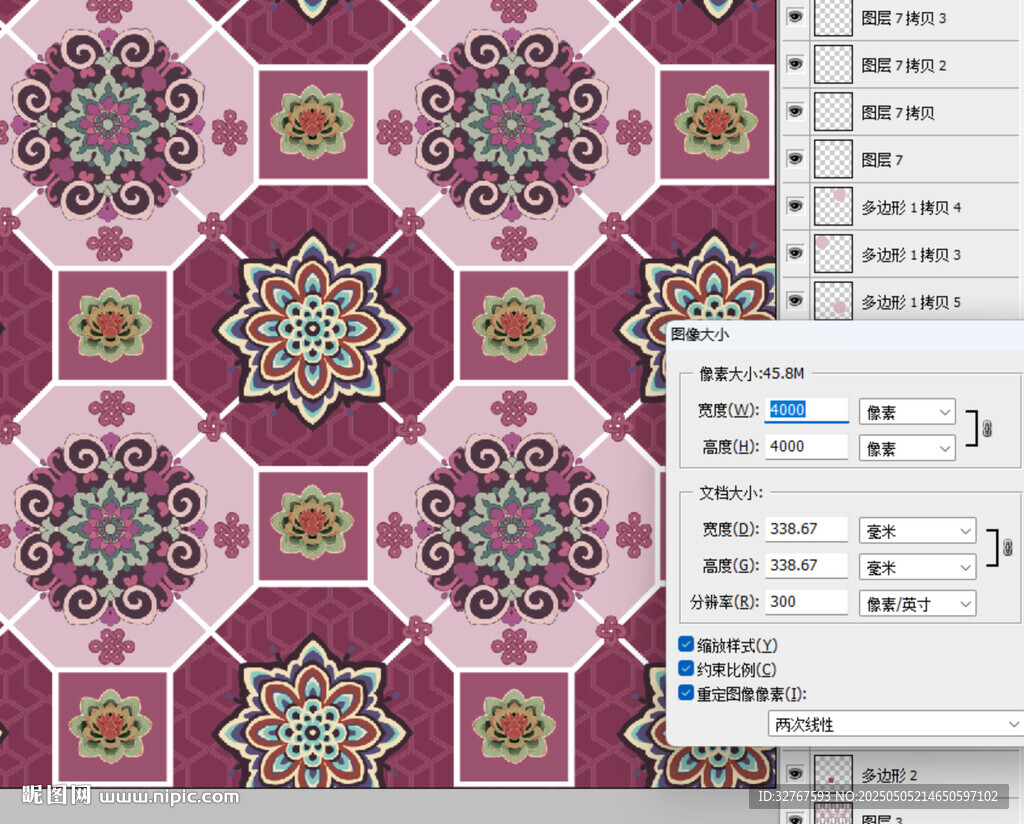Open pixel width unit dropdown
1024x824 pixels.
(907, 412)
